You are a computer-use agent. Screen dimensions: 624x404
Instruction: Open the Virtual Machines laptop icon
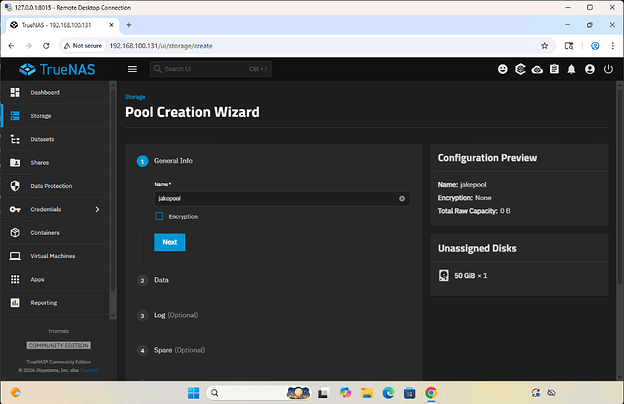click(15, 256)
